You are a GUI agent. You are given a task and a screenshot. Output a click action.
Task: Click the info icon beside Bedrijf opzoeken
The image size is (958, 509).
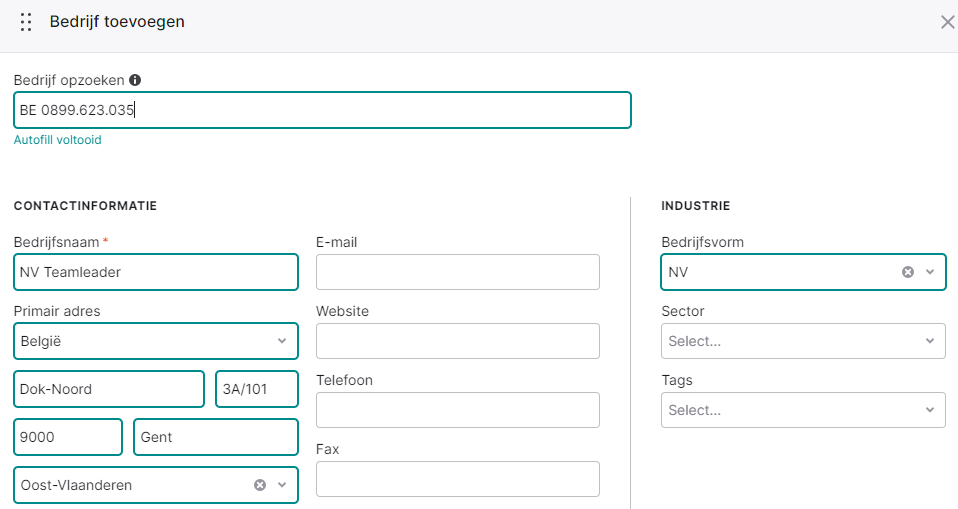pyautogui.click(x=135, y=80)
